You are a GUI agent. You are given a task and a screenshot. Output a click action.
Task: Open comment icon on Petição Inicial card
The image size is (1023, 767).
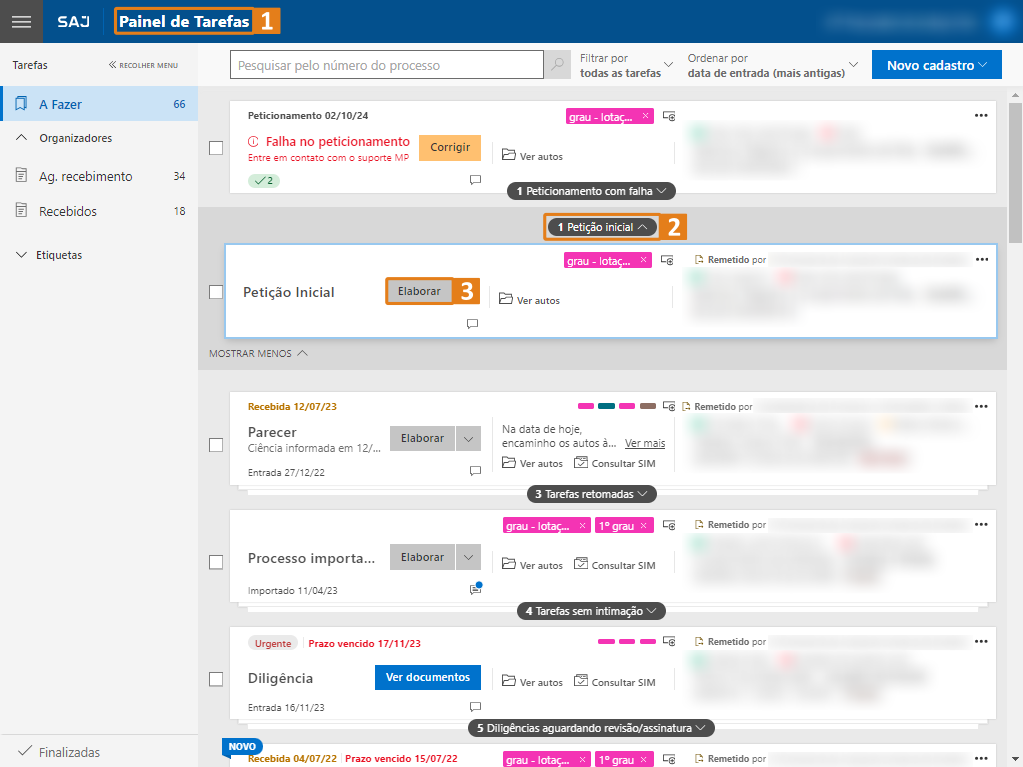click(472, 324)
